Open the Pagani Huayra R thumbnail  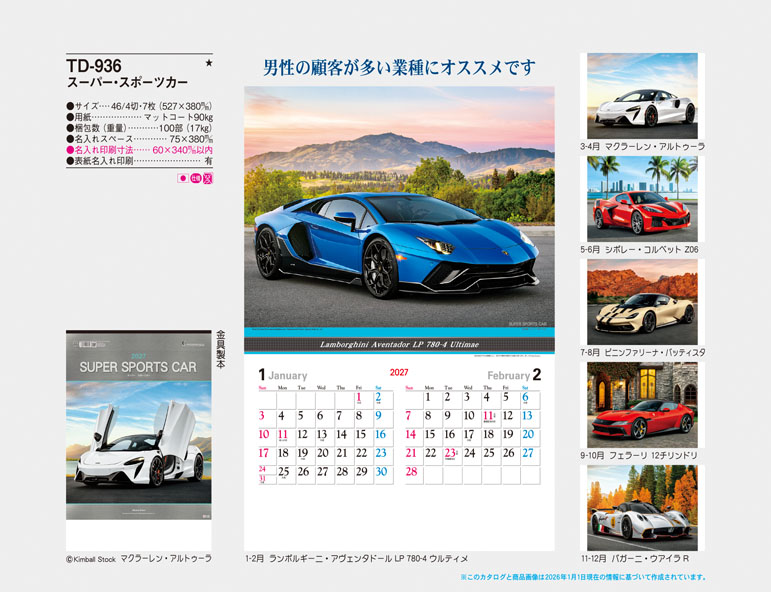(642, 508)
